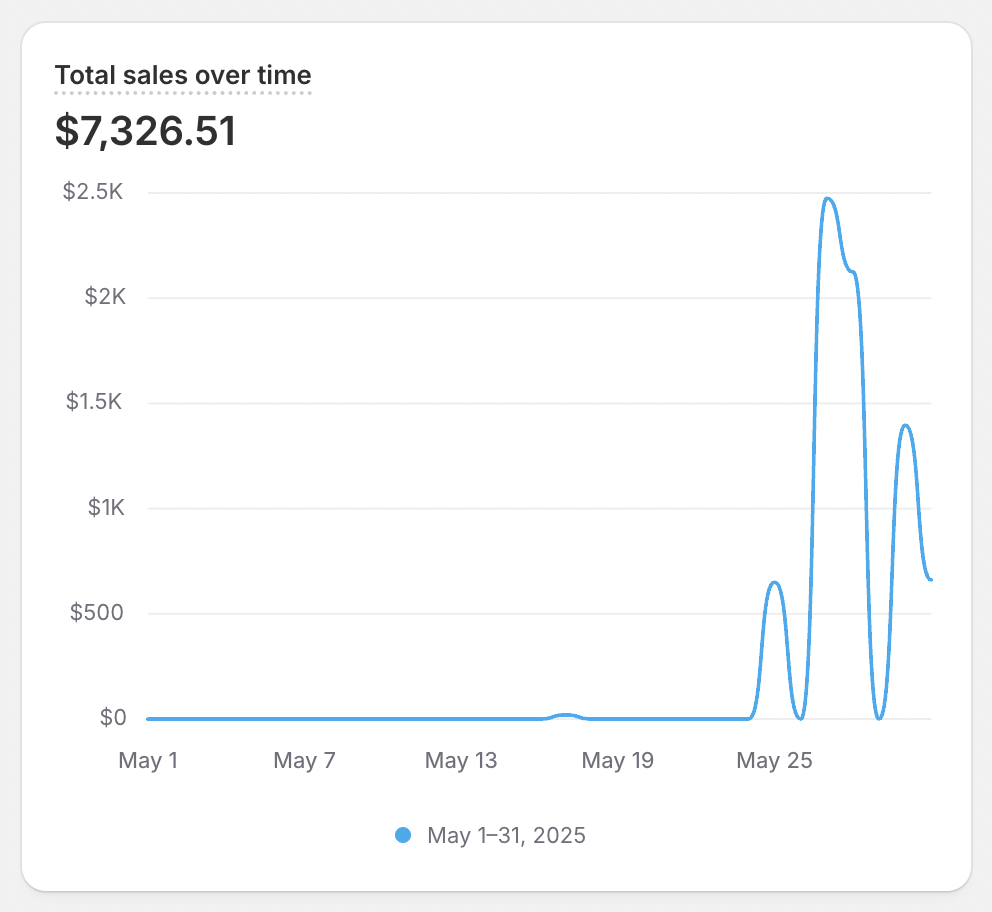Click the "$1.5K" y-axis label

pos(93,402)
